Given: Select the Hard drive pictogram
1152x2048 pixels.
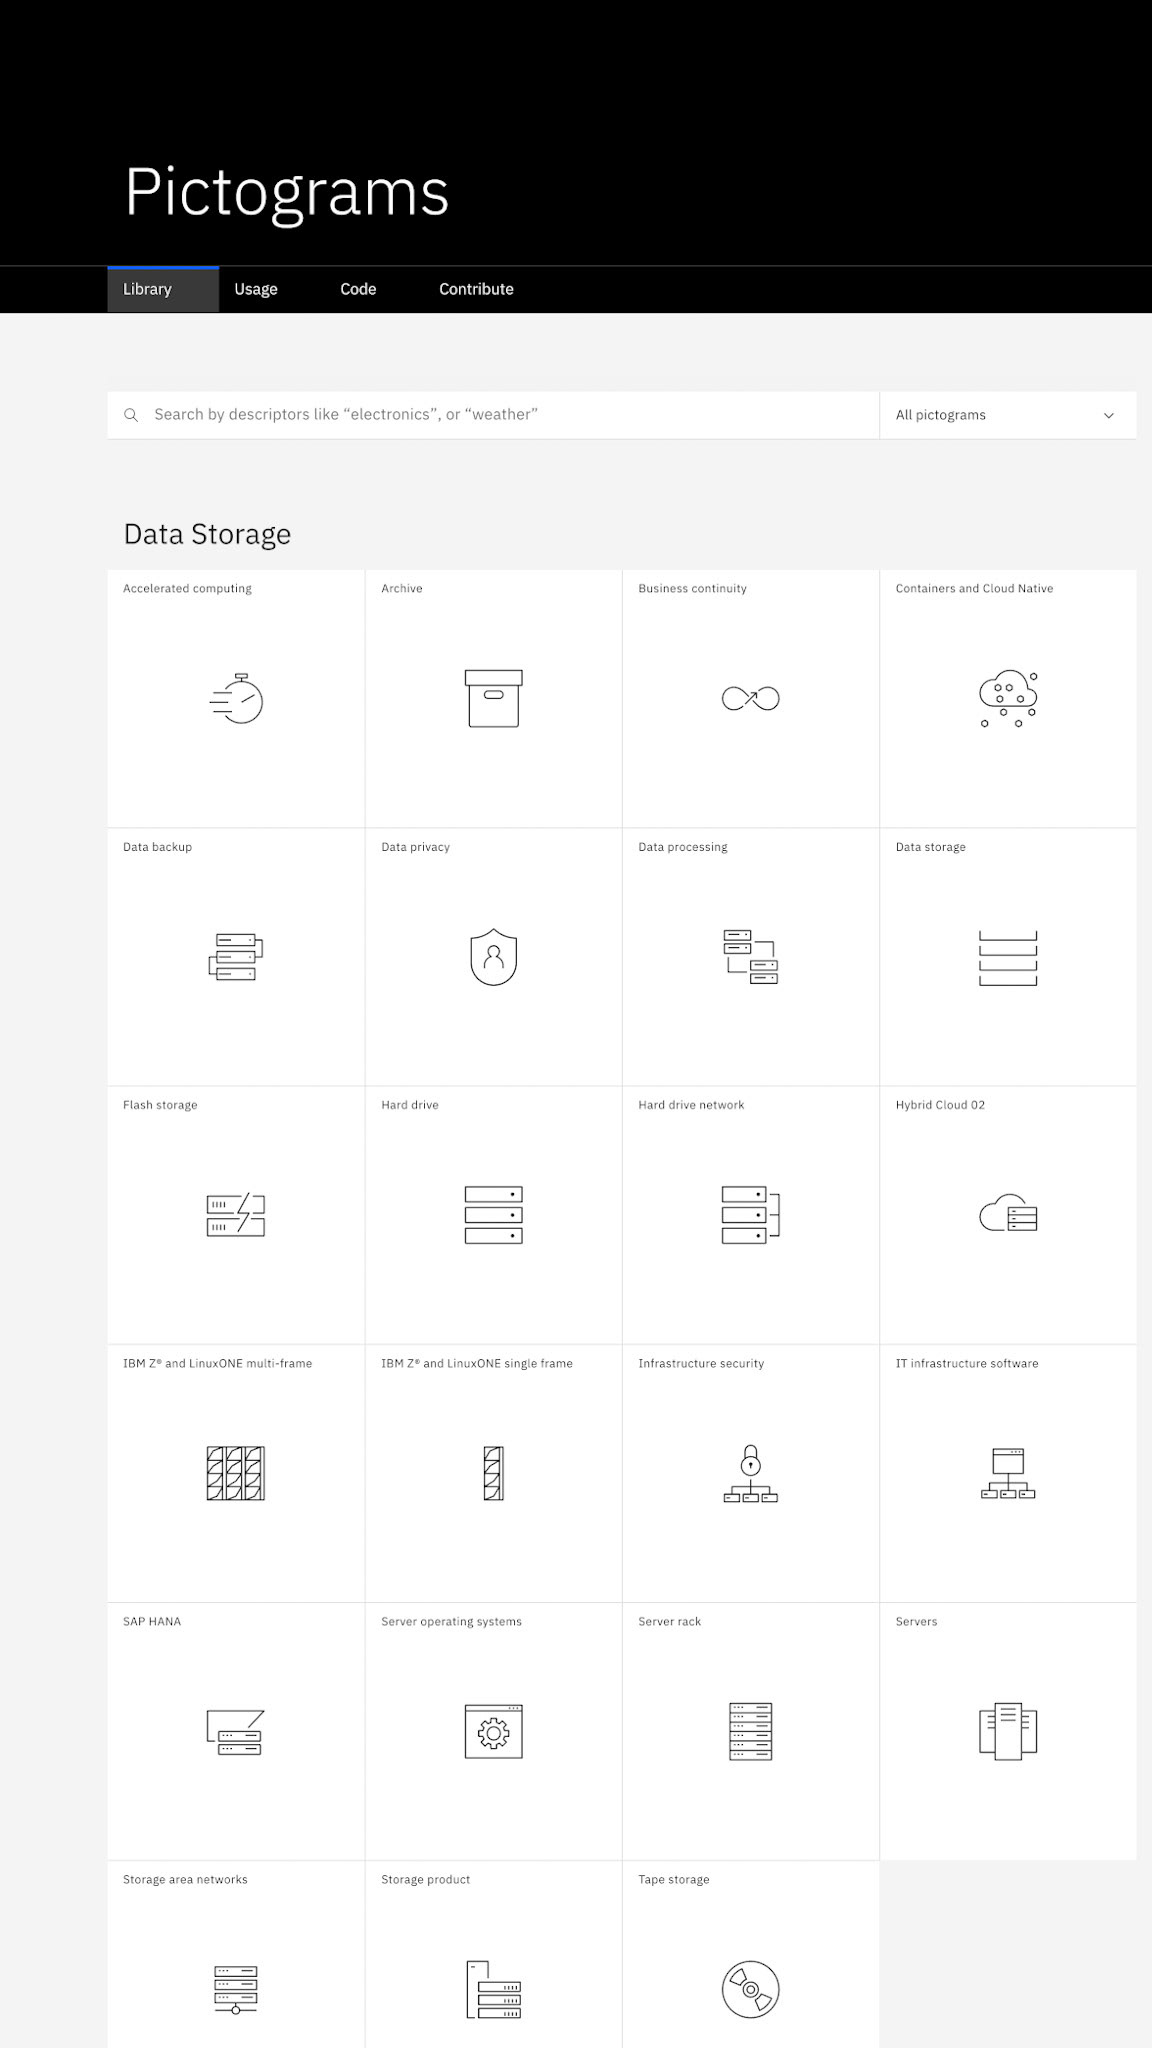Looking at the screenshot, I should [493, 1215].
